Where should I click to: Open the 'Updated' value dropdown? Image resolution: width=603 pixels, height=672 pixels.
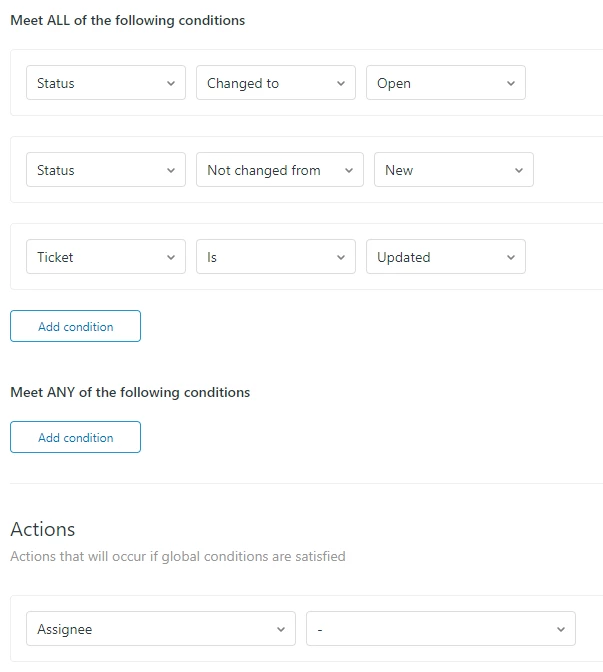coord(445,257)
